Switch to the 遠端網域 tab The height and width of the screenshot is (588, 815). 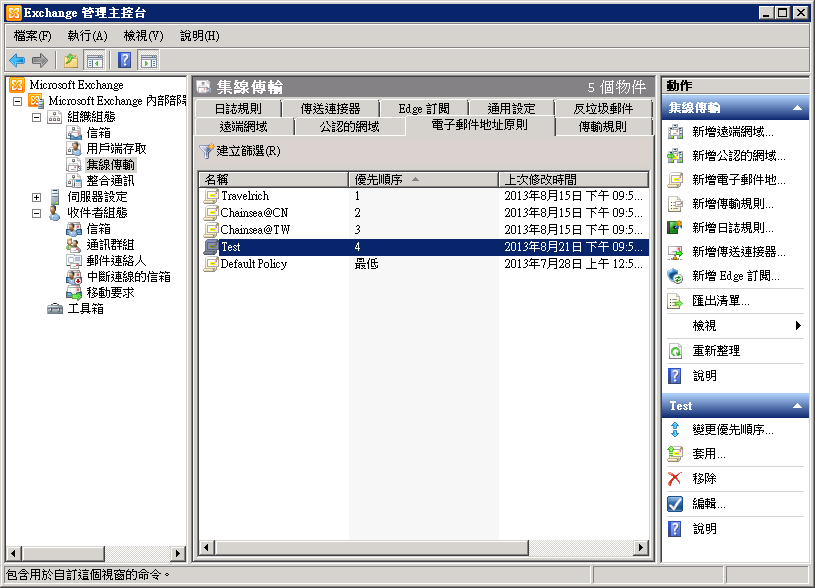[x=244, y=126]
